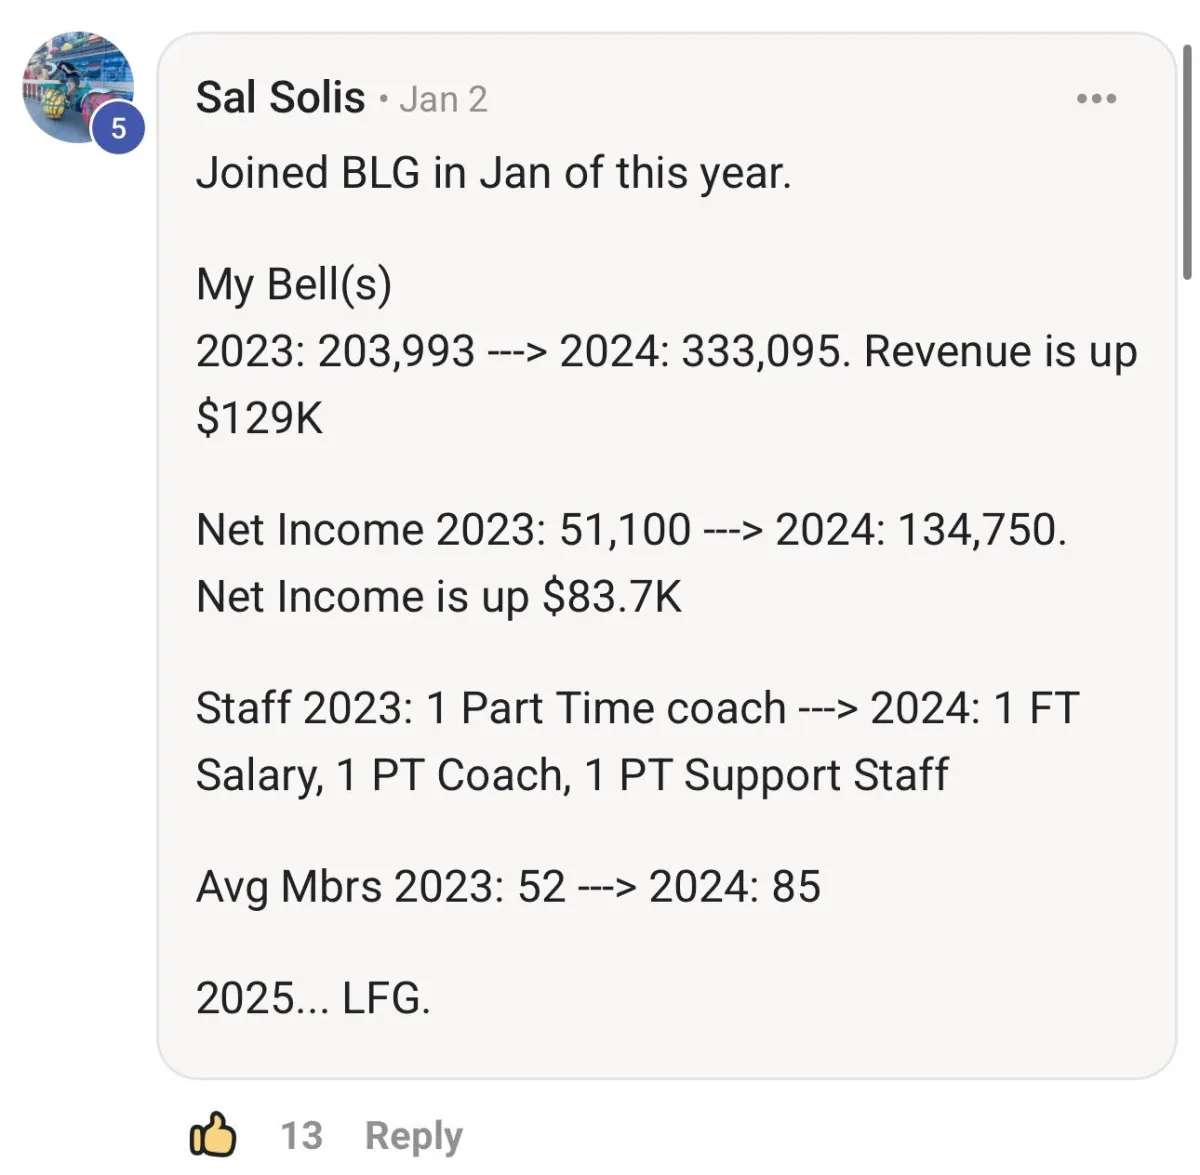
Task: Open the three-dot comment options menu
Action: coord(1096,98)
